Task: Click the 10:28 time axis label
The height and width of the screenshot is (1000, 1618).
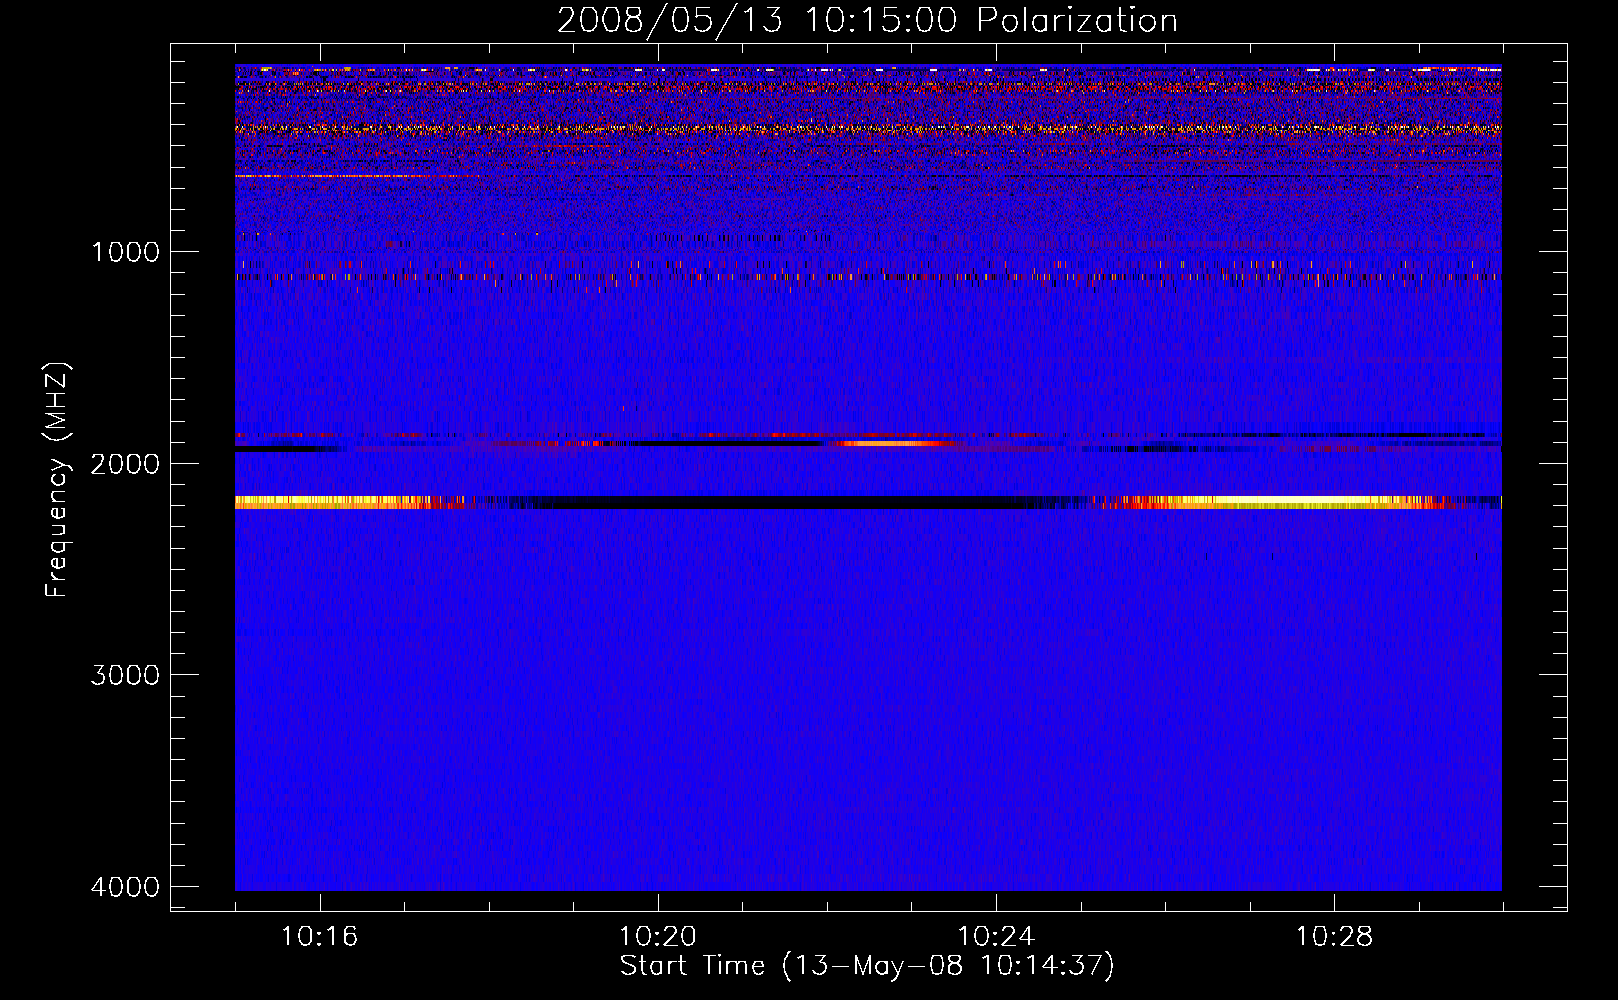Action: 1334,937
